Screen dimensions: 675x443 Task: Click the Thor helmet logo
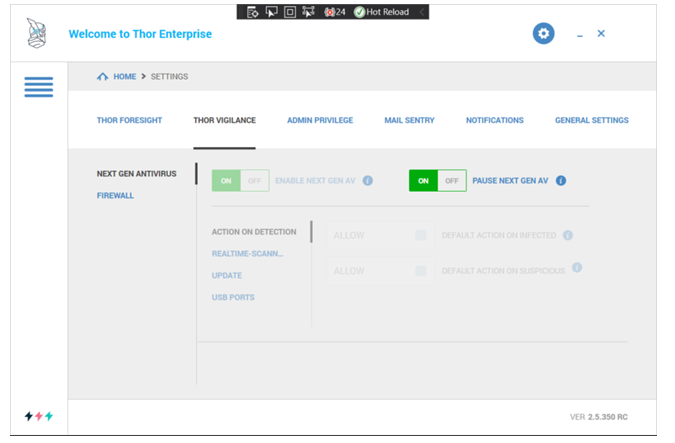36,33
